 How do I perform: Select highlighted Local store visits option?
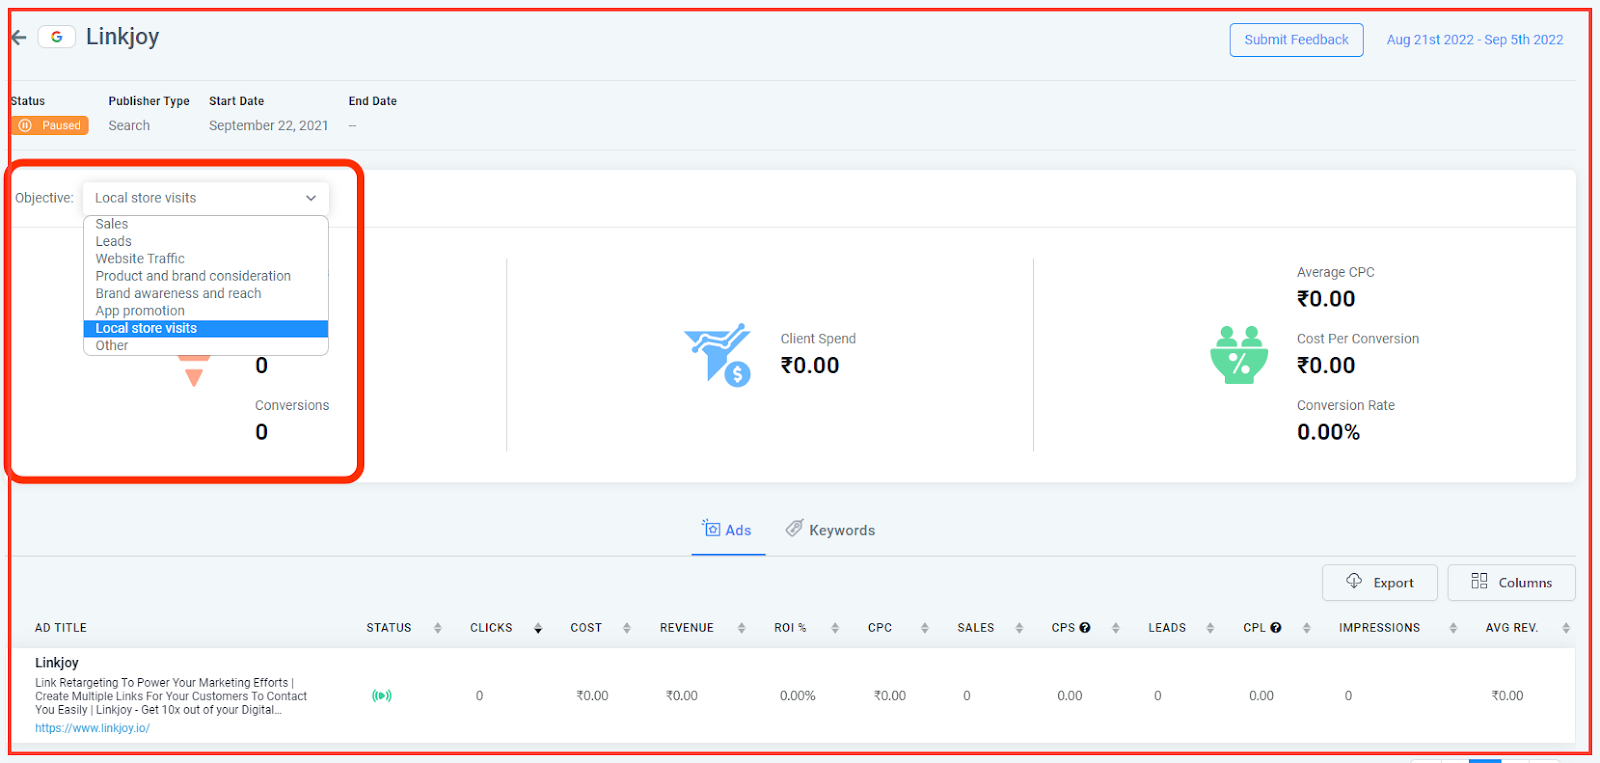[x=206, y=328]
